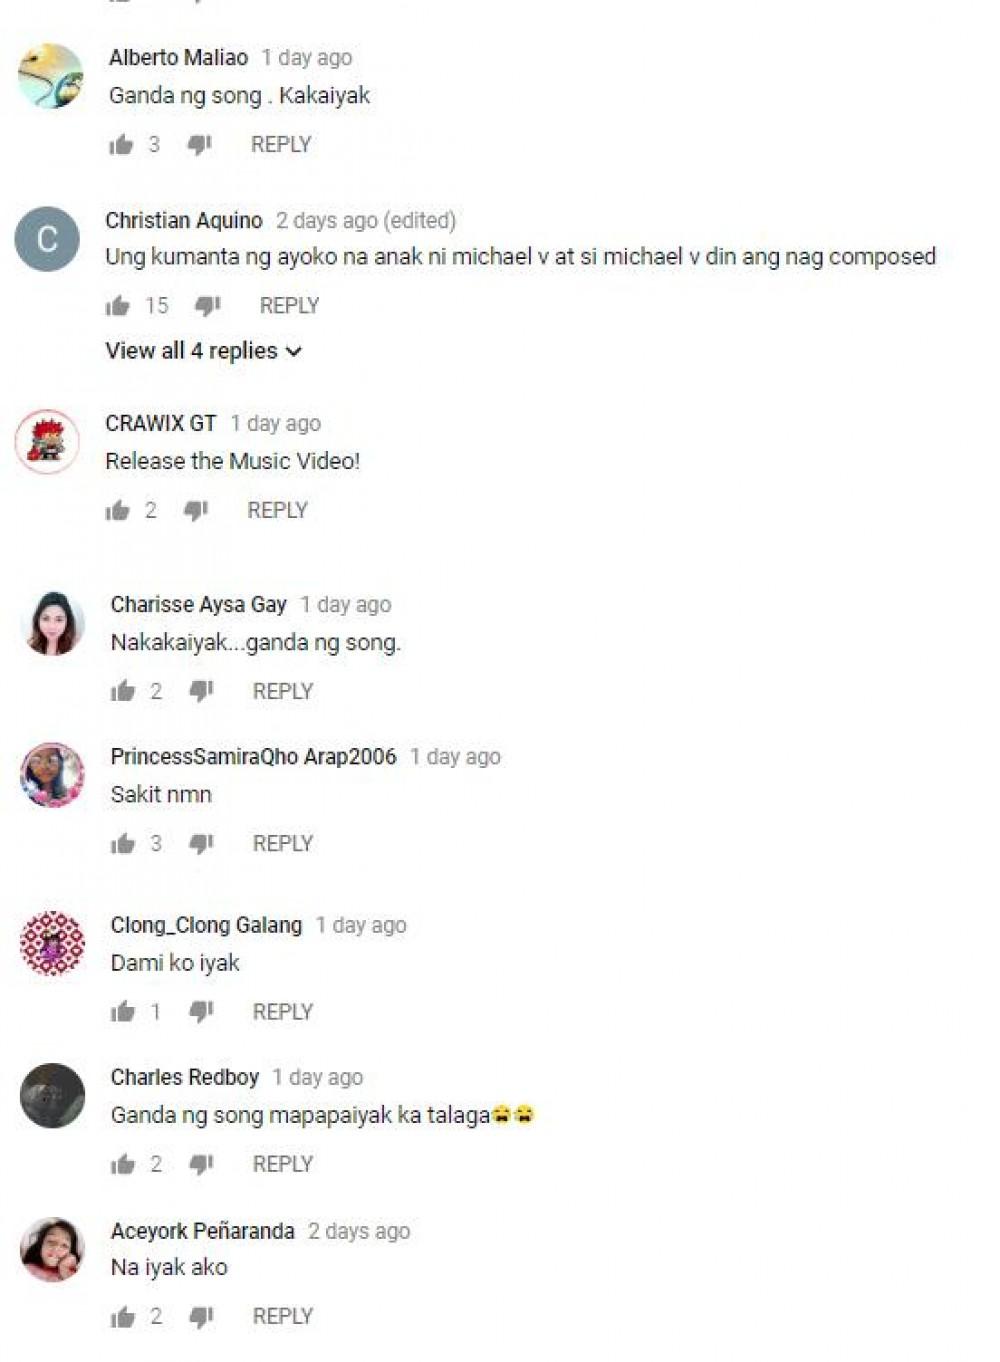This screenshot has height=1362, width=1000.
Task: Open PrincessSamiraQho Arap2006 channel name
Action: coord(253,757)
